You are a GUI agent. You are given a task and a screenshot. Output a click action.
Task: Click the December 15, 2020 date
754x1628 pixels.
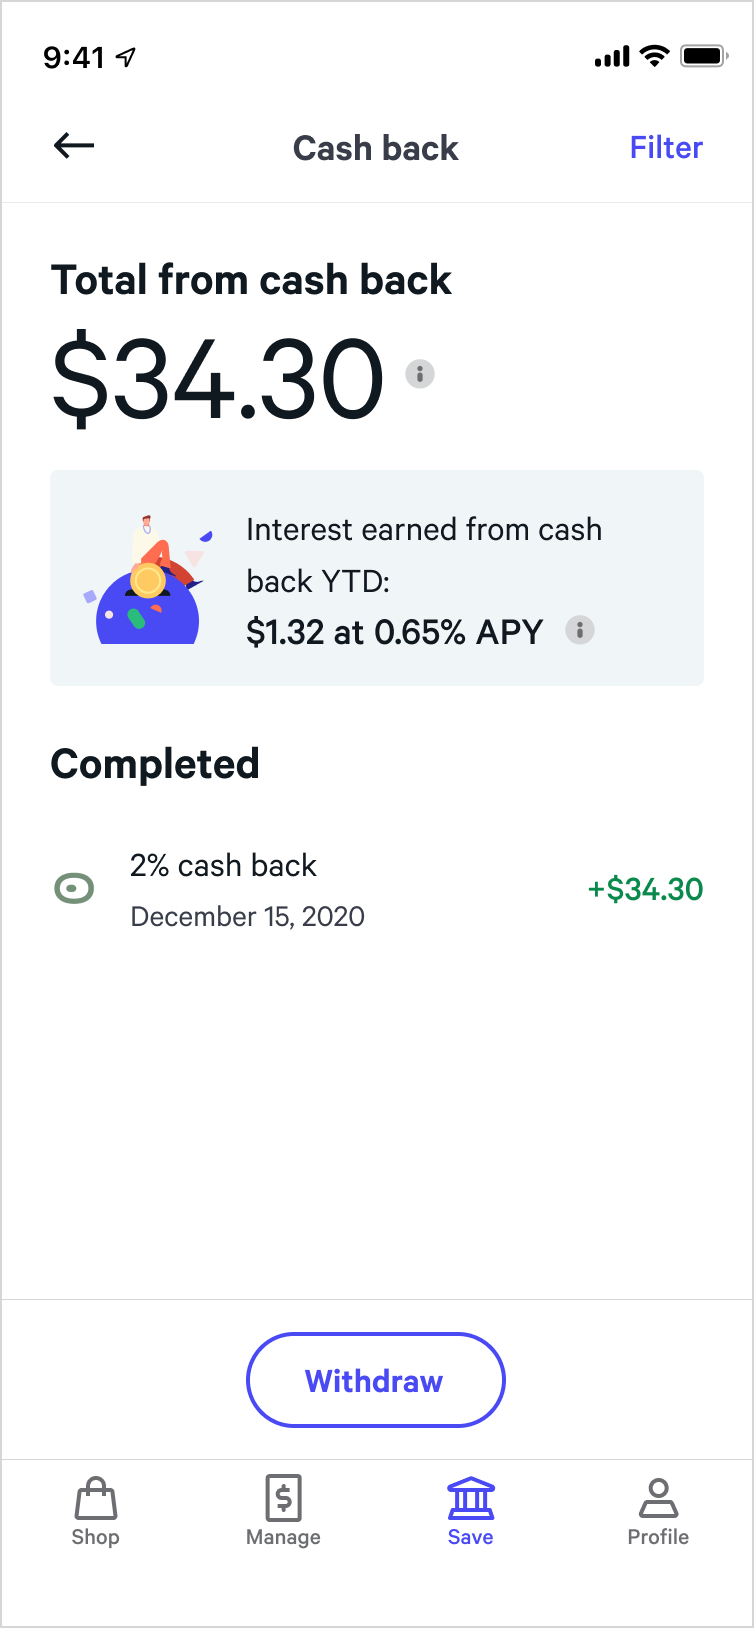coord(248,917)
